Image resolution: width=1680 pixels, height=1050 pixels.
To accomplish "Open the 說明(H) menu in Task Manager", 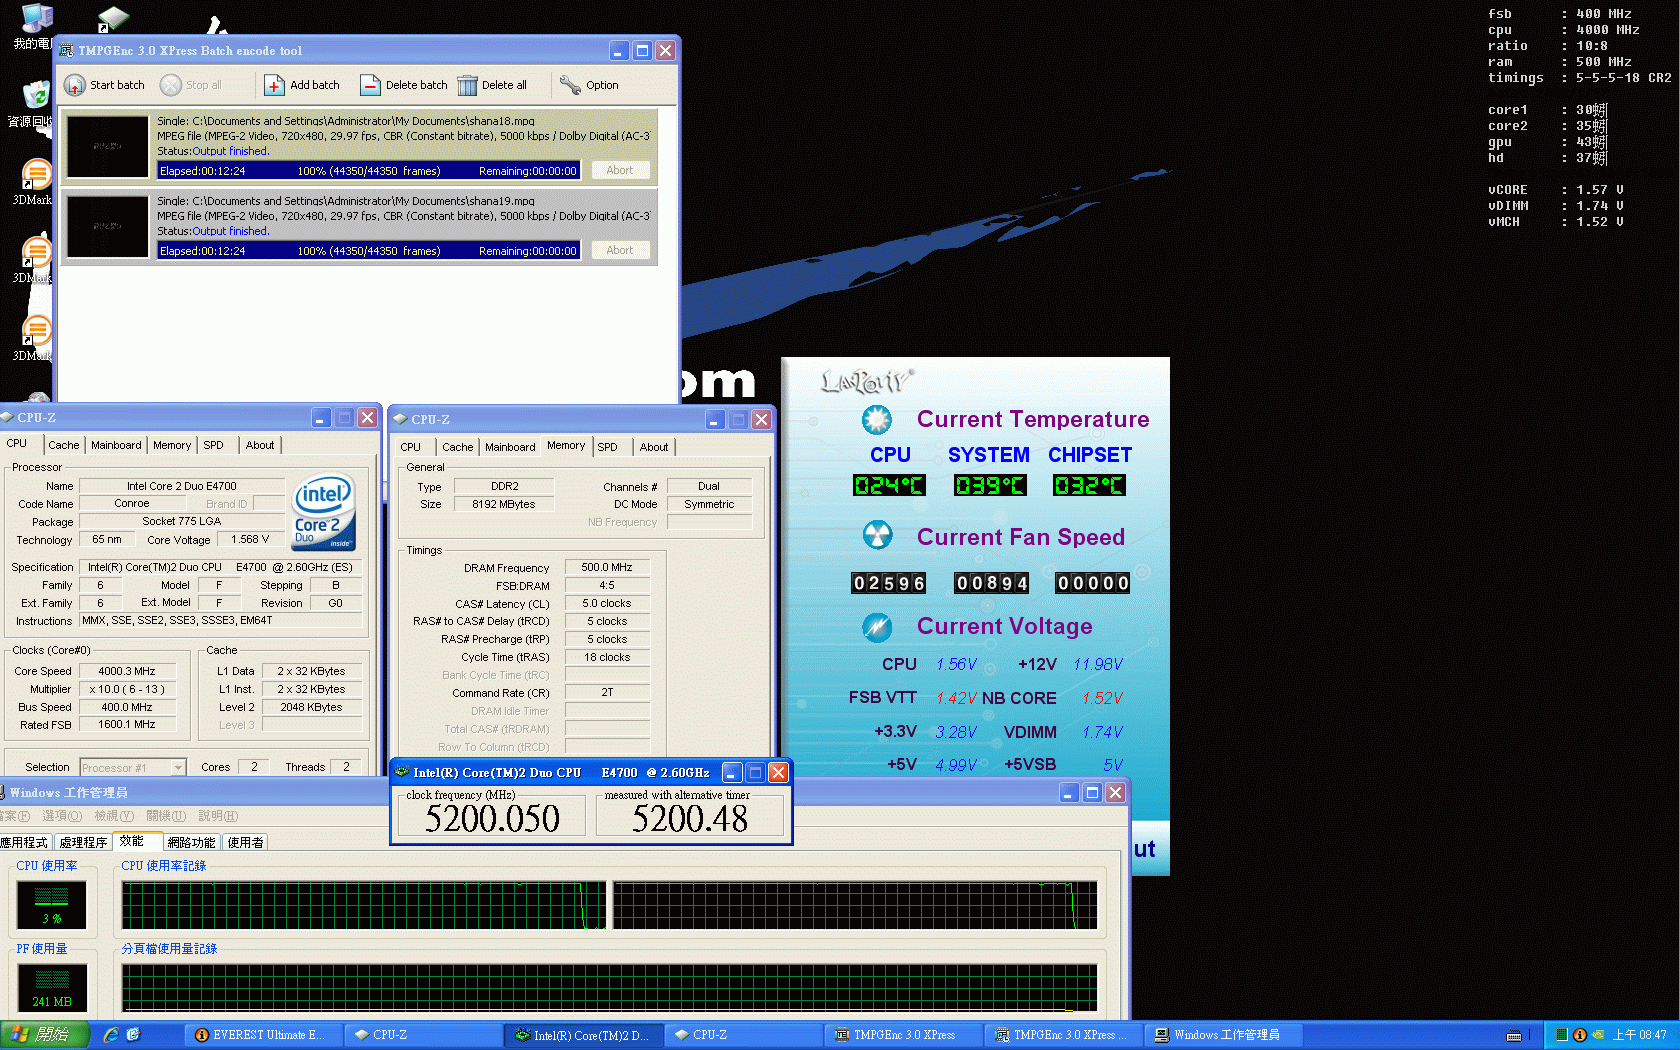I will (x=218, y=816).
